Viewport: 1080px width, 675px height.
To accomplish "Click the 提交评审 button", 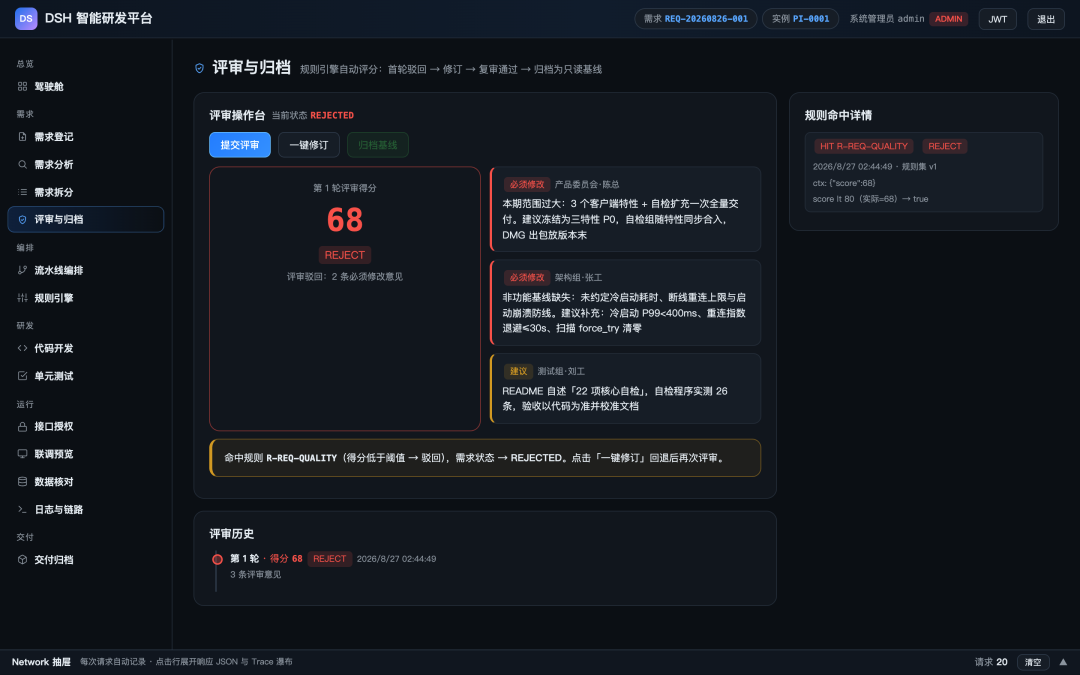I will (x=240, y=145).
